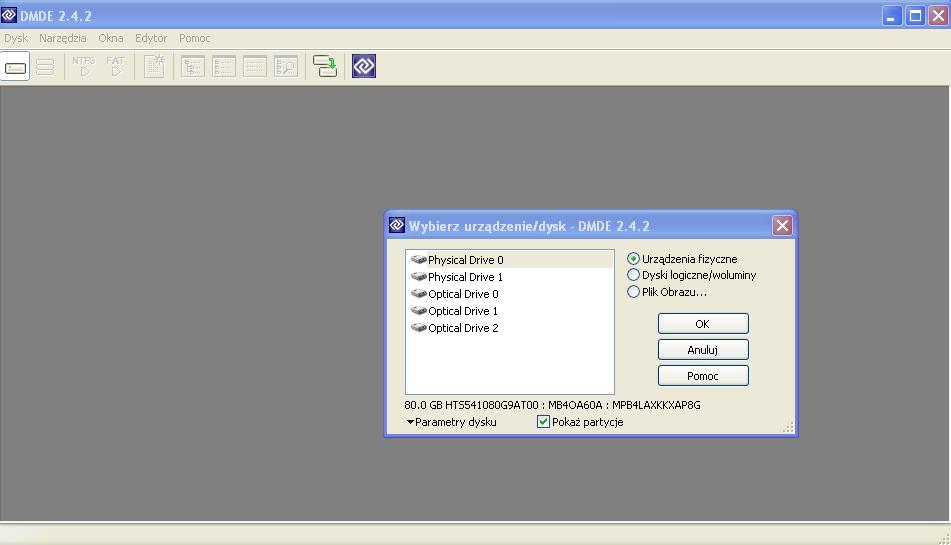Click the FAT search toolbar icon
The height and width of the screenshot is (545, 951).
115,67
